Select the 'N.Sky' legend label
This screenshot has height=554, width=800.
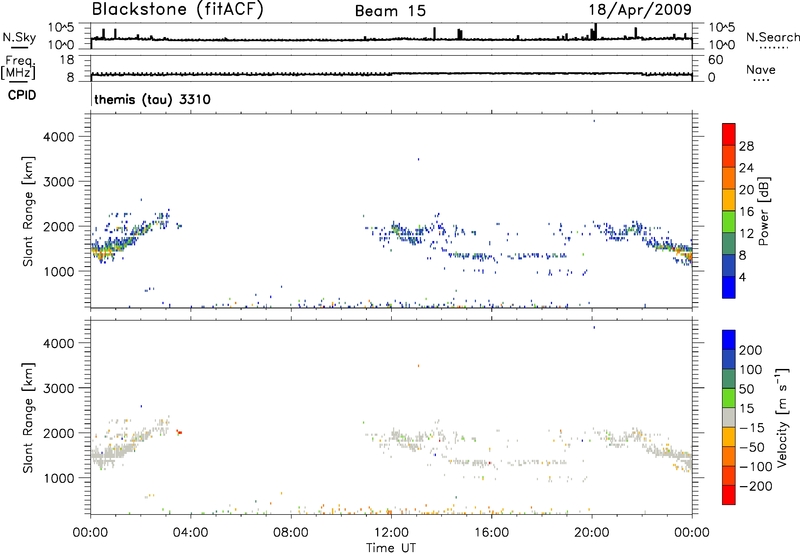click(x=19, y=37)
